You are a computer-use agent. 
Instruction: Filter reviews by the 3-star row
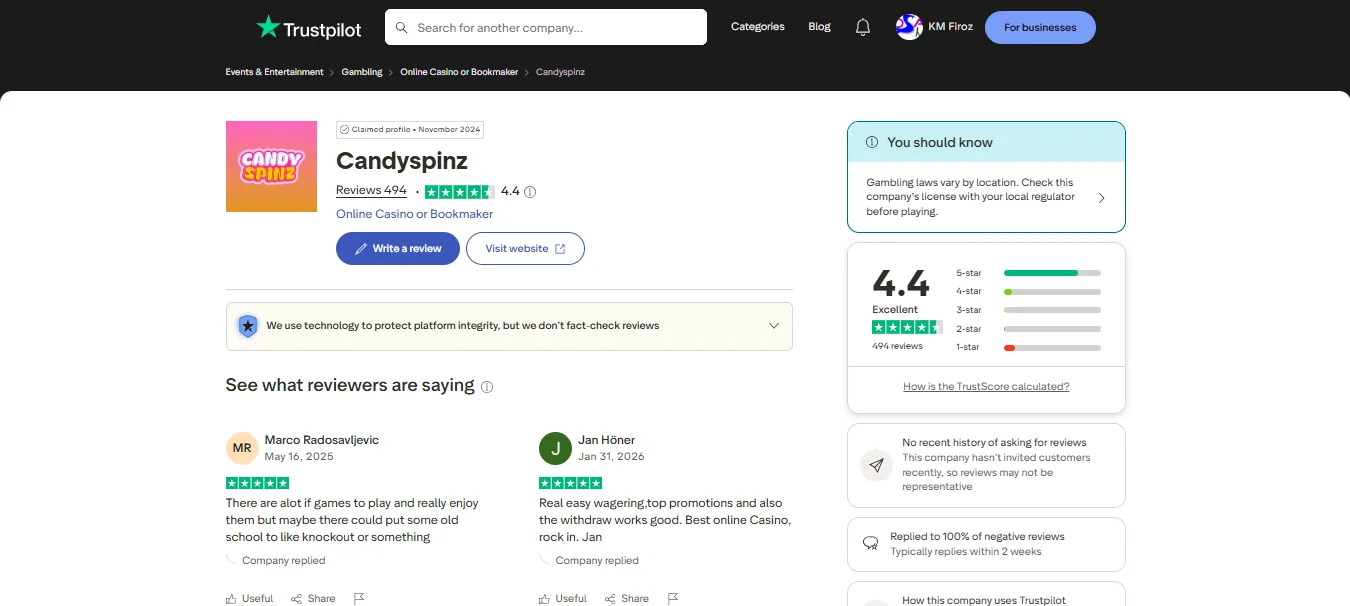1028,310
